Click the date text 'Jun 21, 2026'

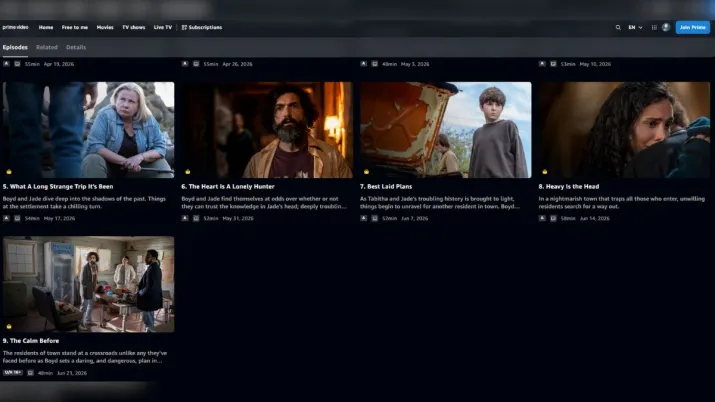(72, 373)
